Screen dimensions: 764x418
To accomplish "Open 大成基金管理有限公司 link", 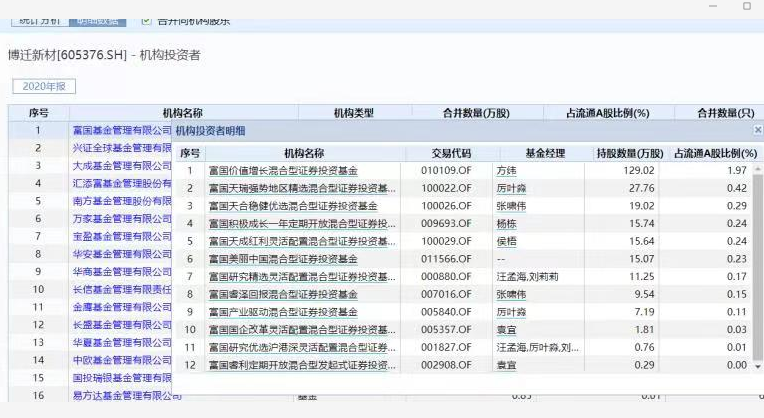I will coord(122,166).
